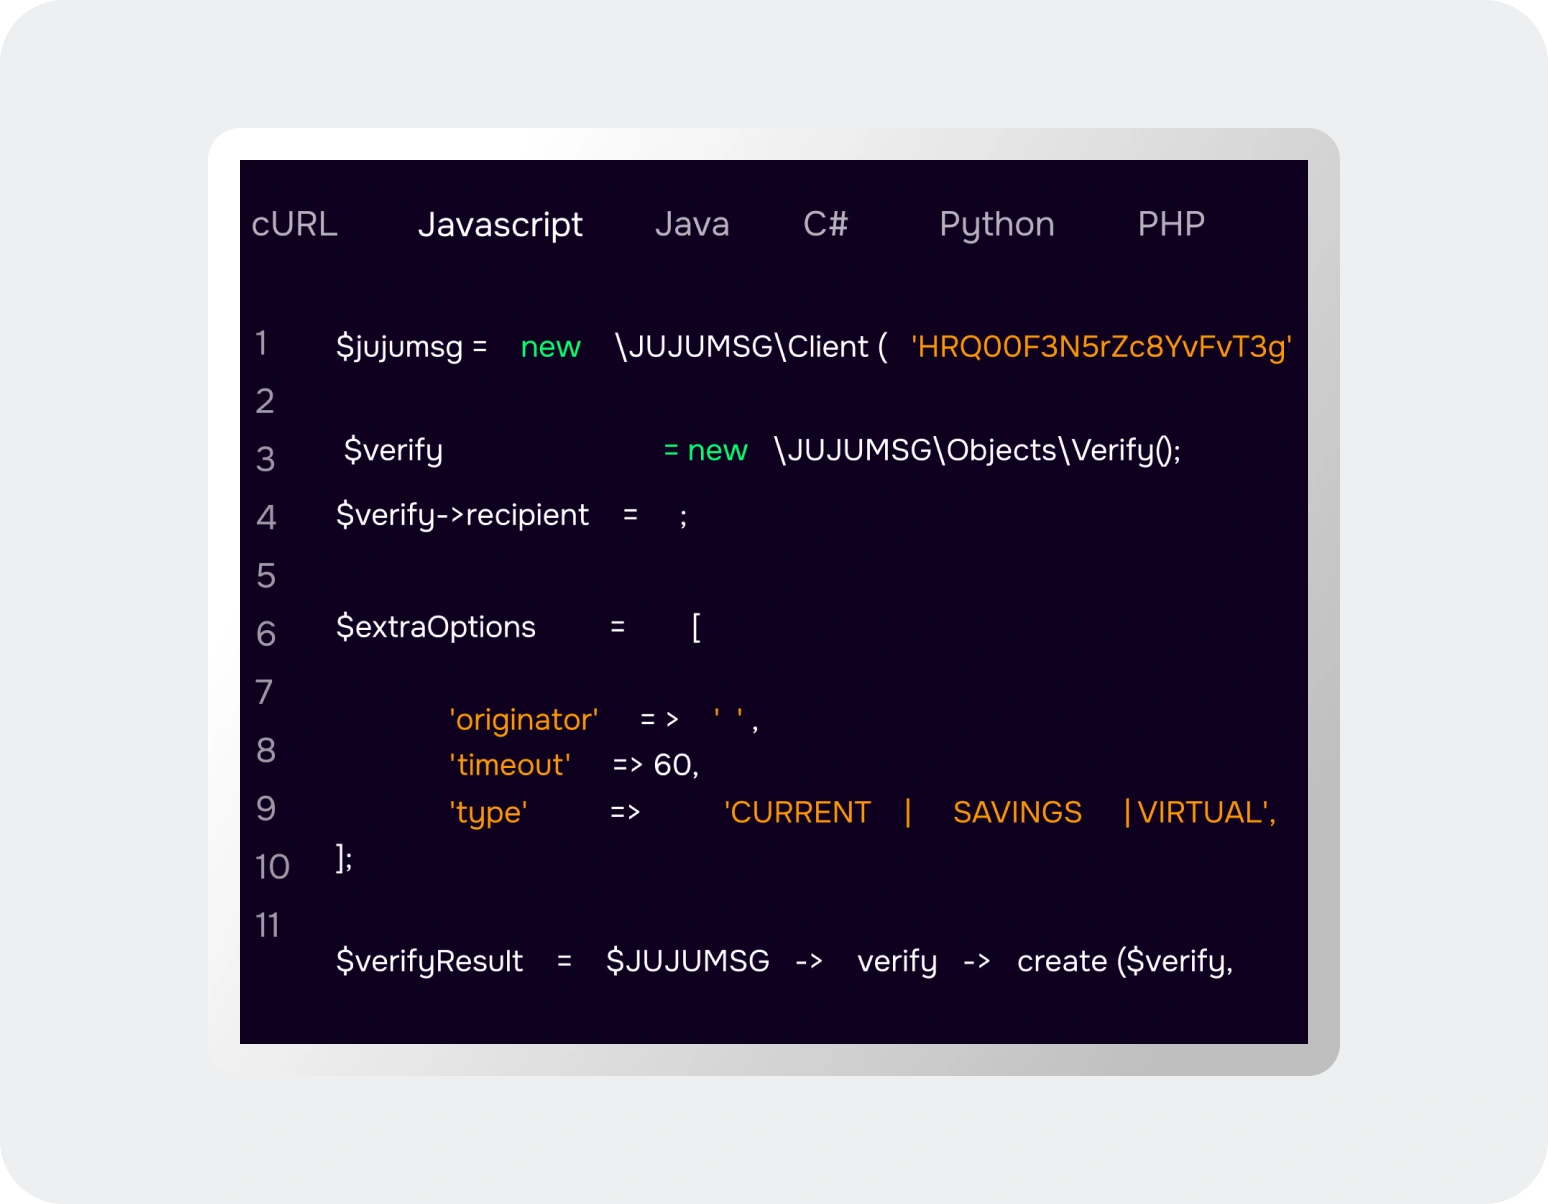Switch to the cURL tab
This screenshot has width=1548, height=1204.
point(294,224)
